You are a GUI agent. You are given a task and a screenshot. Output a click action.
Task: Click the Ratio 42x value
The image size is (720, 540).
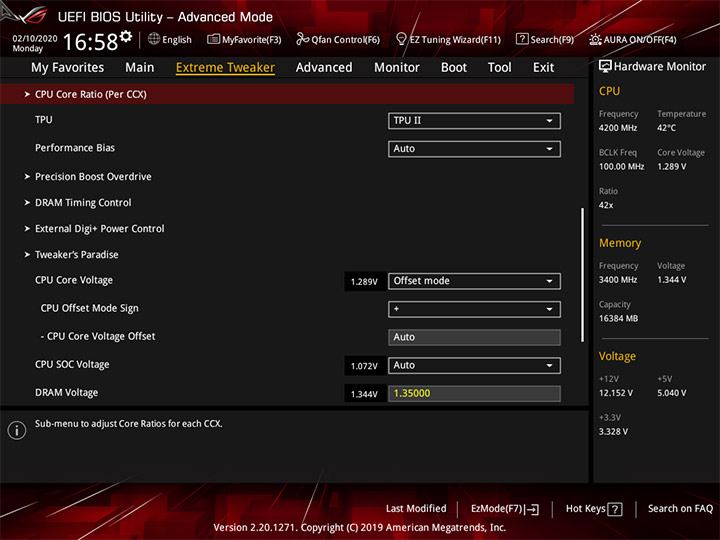[x=606, y=205]
